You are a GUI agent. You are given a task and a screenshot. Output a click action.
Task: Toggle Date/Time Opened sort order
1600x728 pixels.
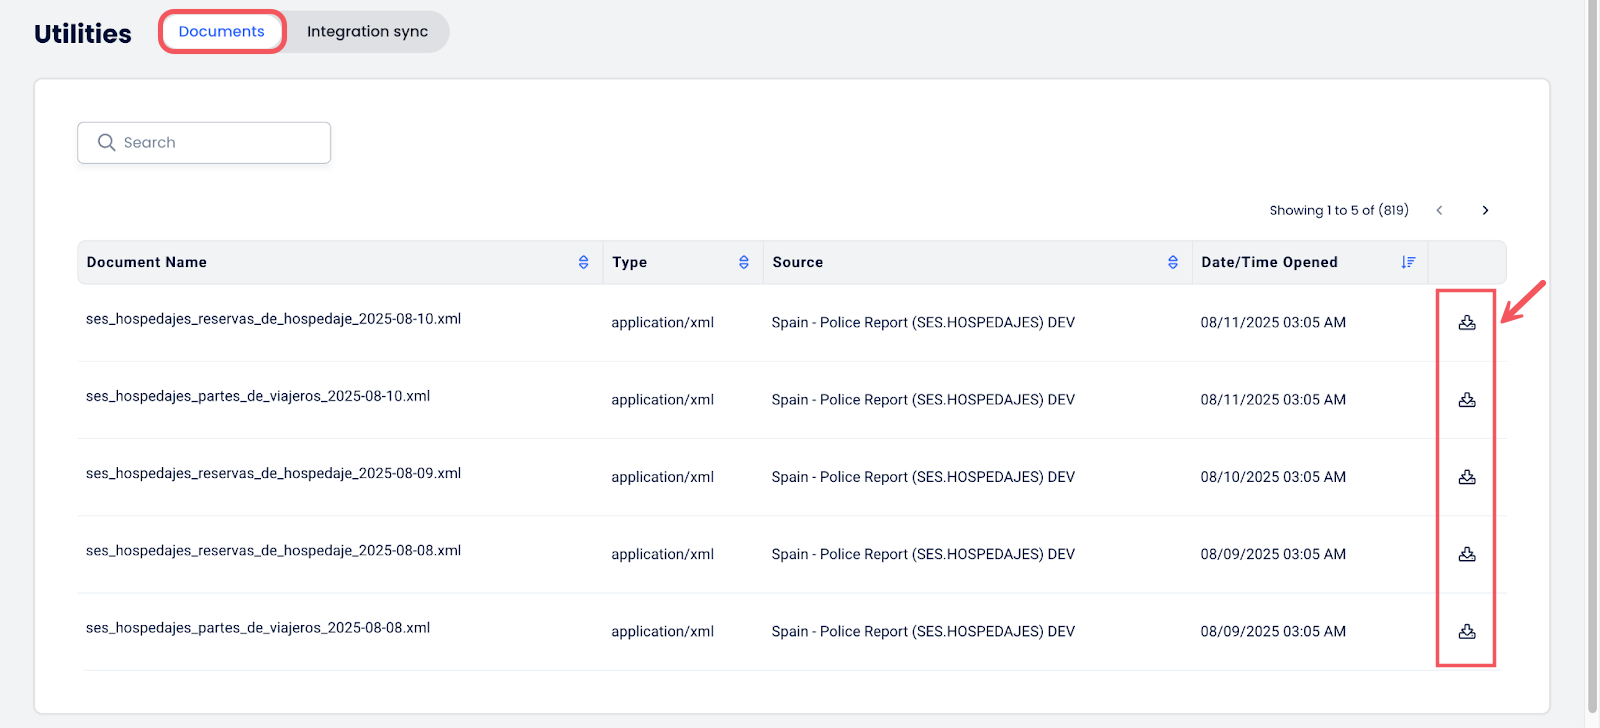(x=1408, y=262)
